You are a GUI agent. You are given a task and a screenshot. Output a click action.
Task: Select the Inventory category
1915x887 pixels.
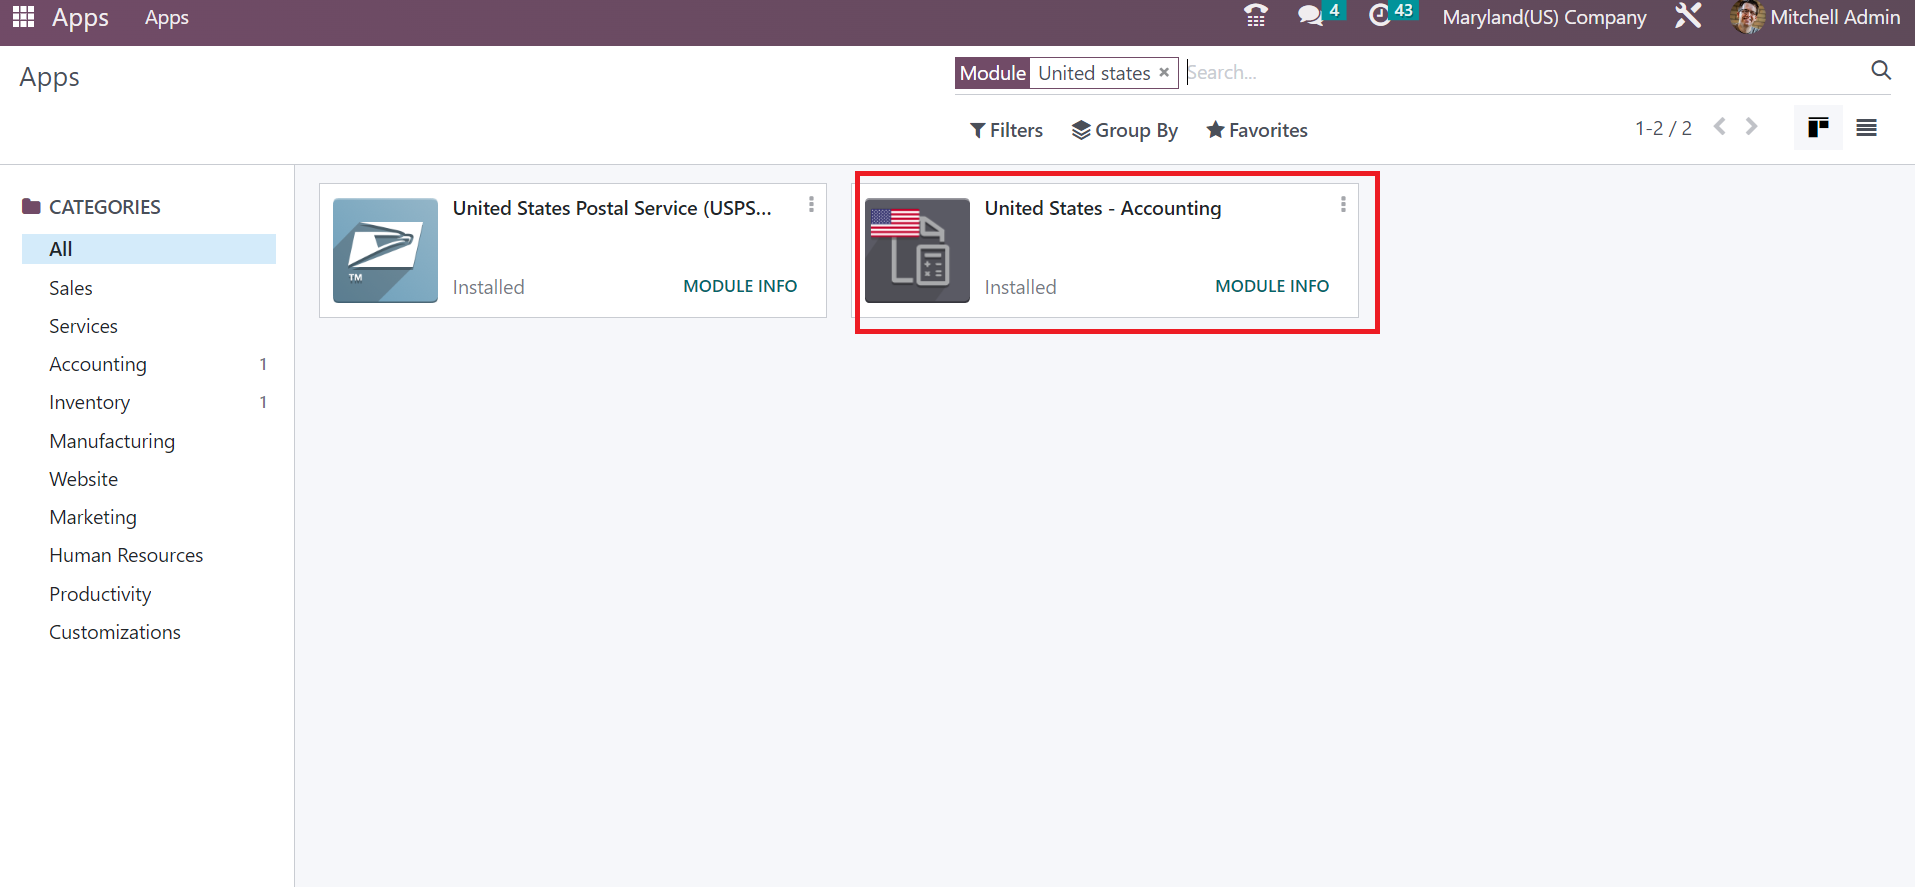(149, 402)
